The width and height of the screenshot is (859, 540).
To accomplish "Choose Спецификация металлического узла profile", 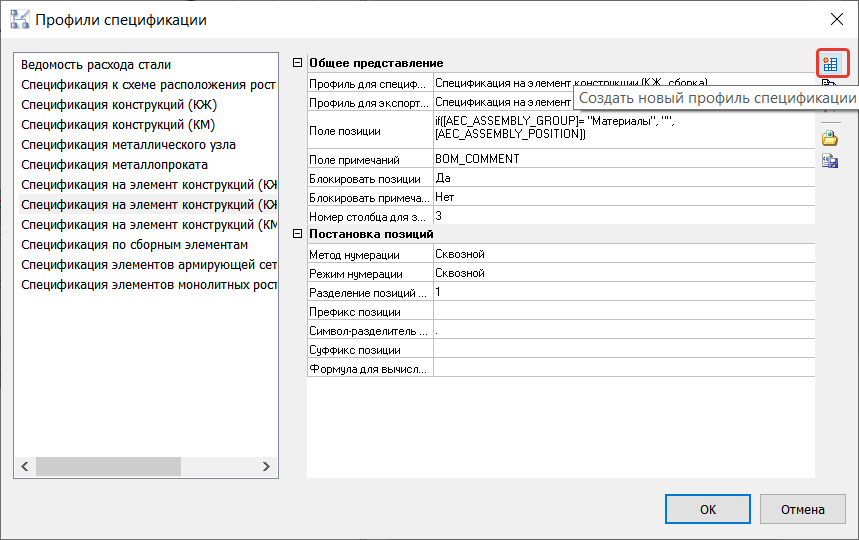I will click(128, 145).
